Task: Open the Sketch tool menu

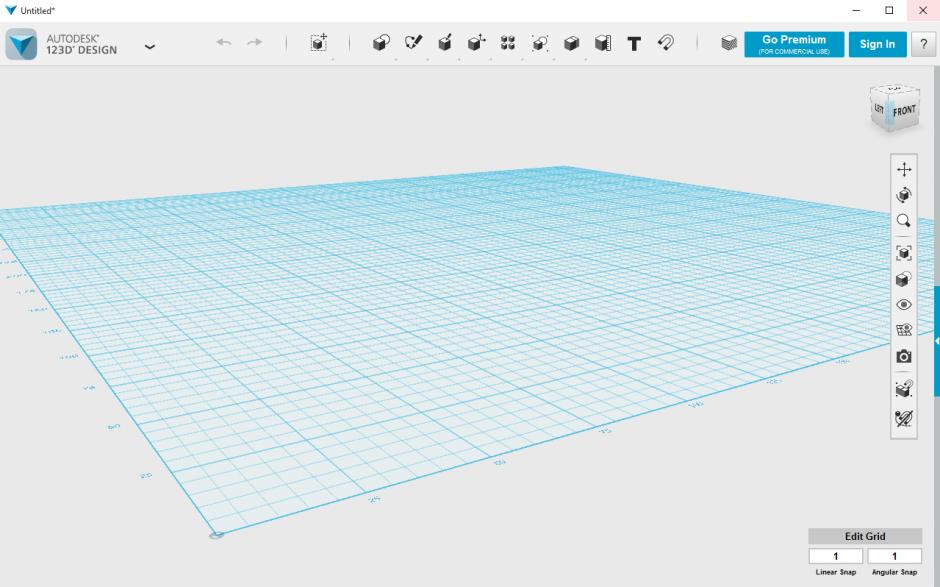Action: (x=413, y=43)
